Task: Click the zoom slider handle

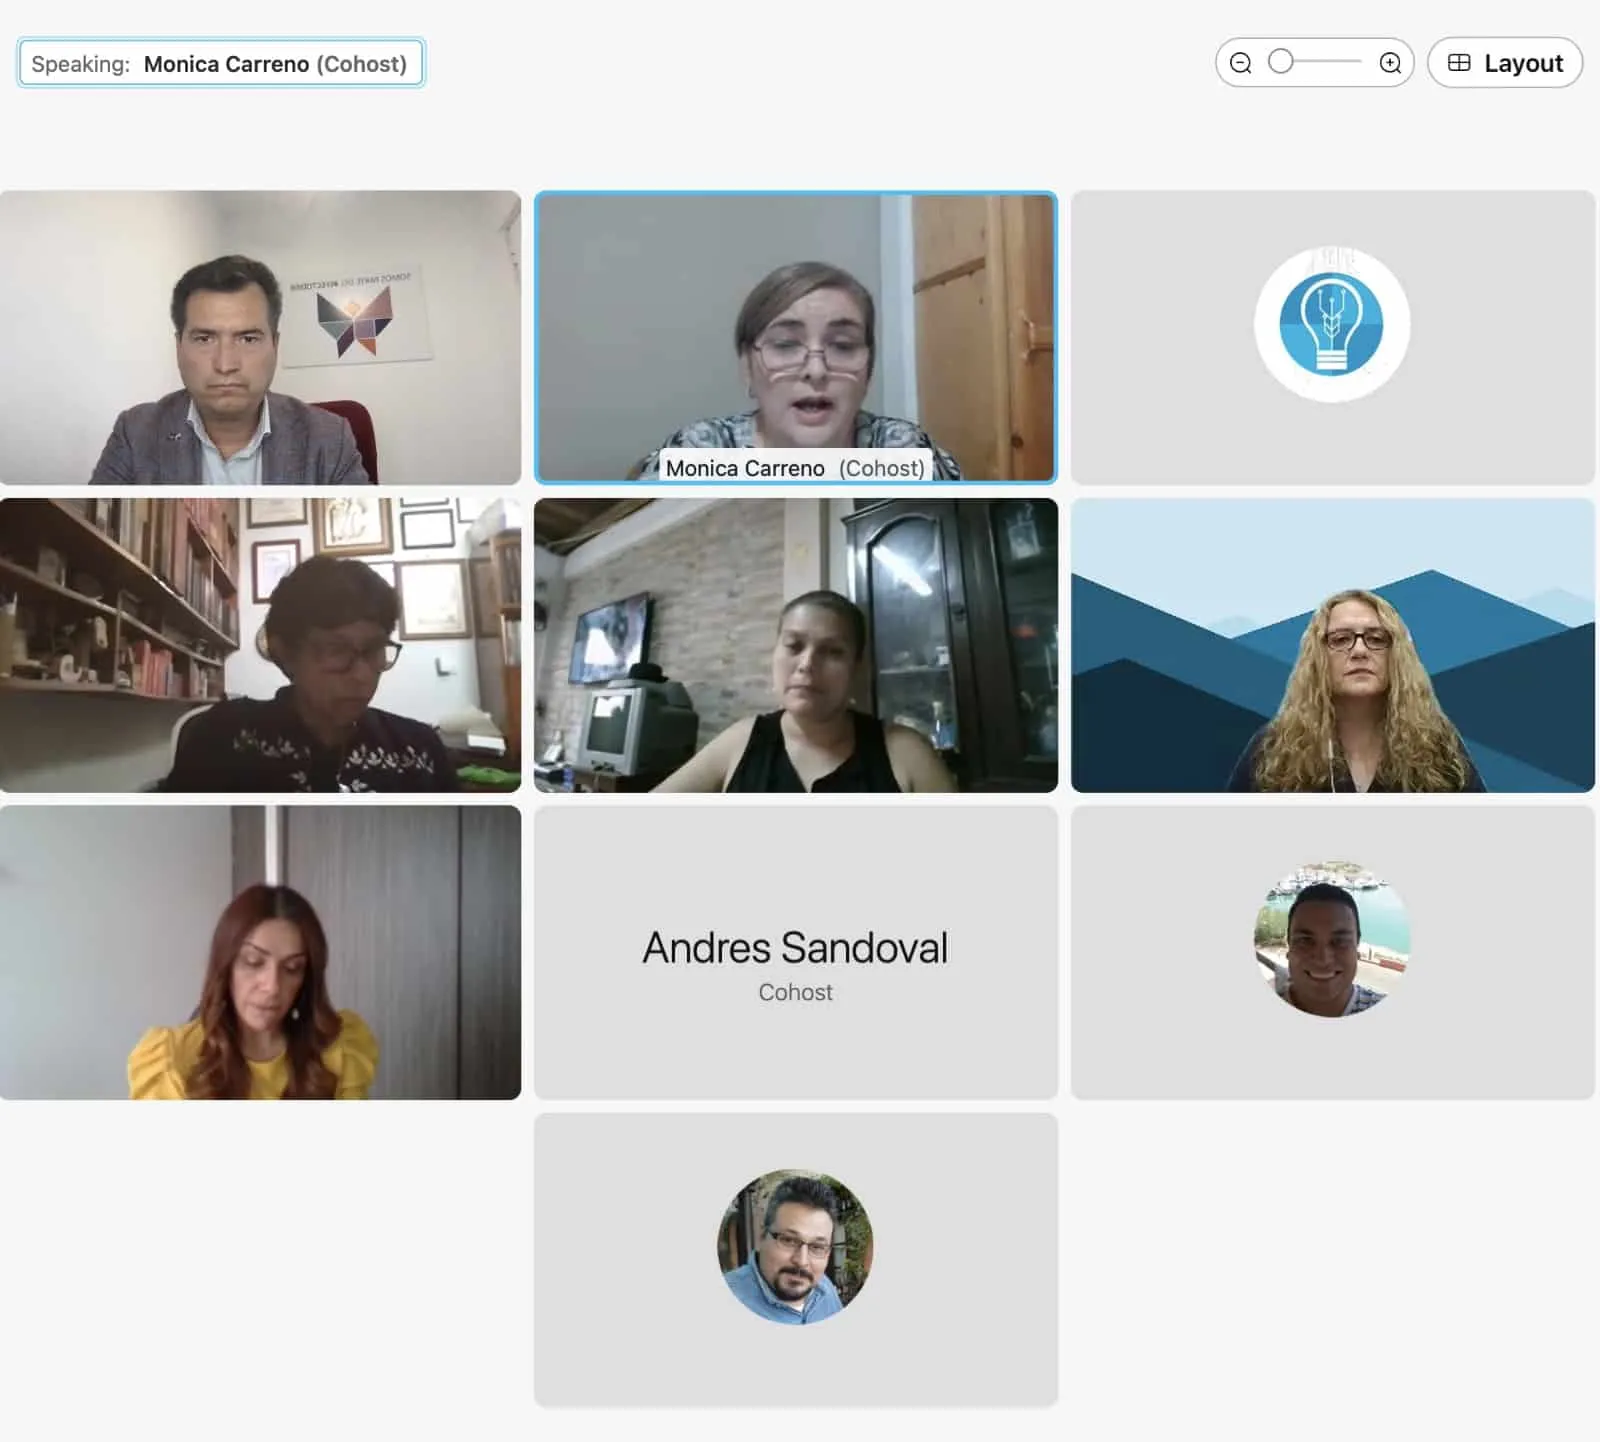Action: pyautogui.click(x=1280, y=62)
